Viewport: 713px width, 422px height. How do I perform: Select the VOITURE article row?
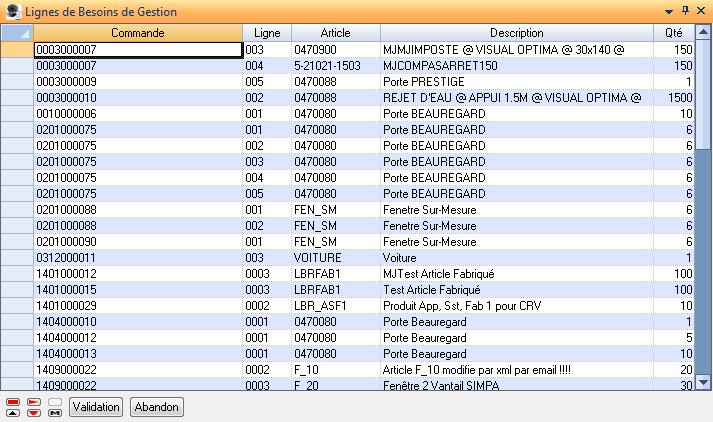coord(335,257)
